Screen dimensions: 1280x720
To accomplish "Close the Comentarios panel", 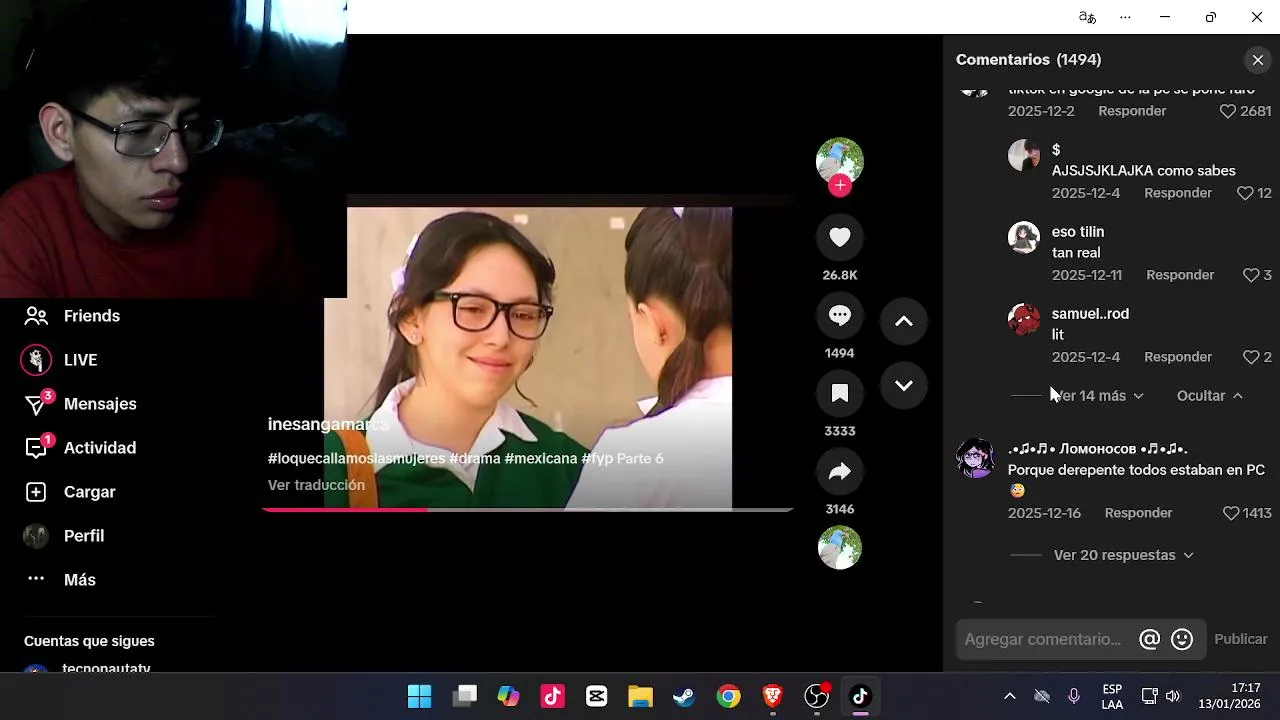I will 1258,60.
